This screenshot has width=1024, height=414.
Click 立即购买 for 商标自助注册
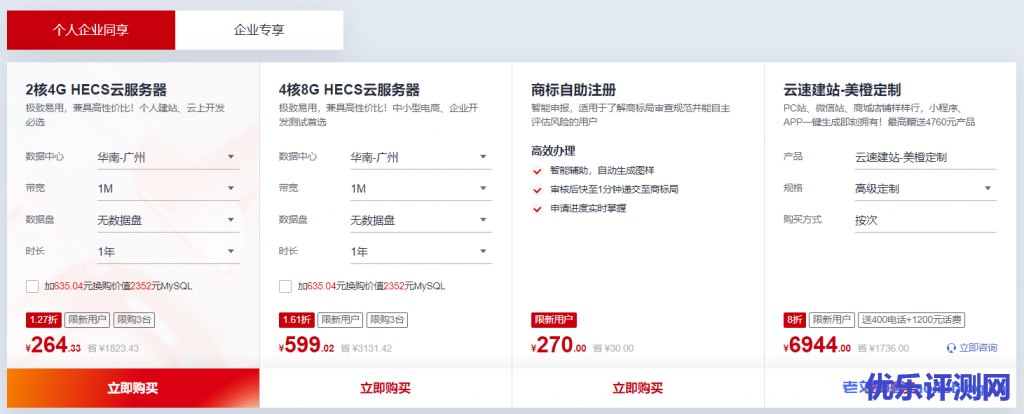point(638,388)
